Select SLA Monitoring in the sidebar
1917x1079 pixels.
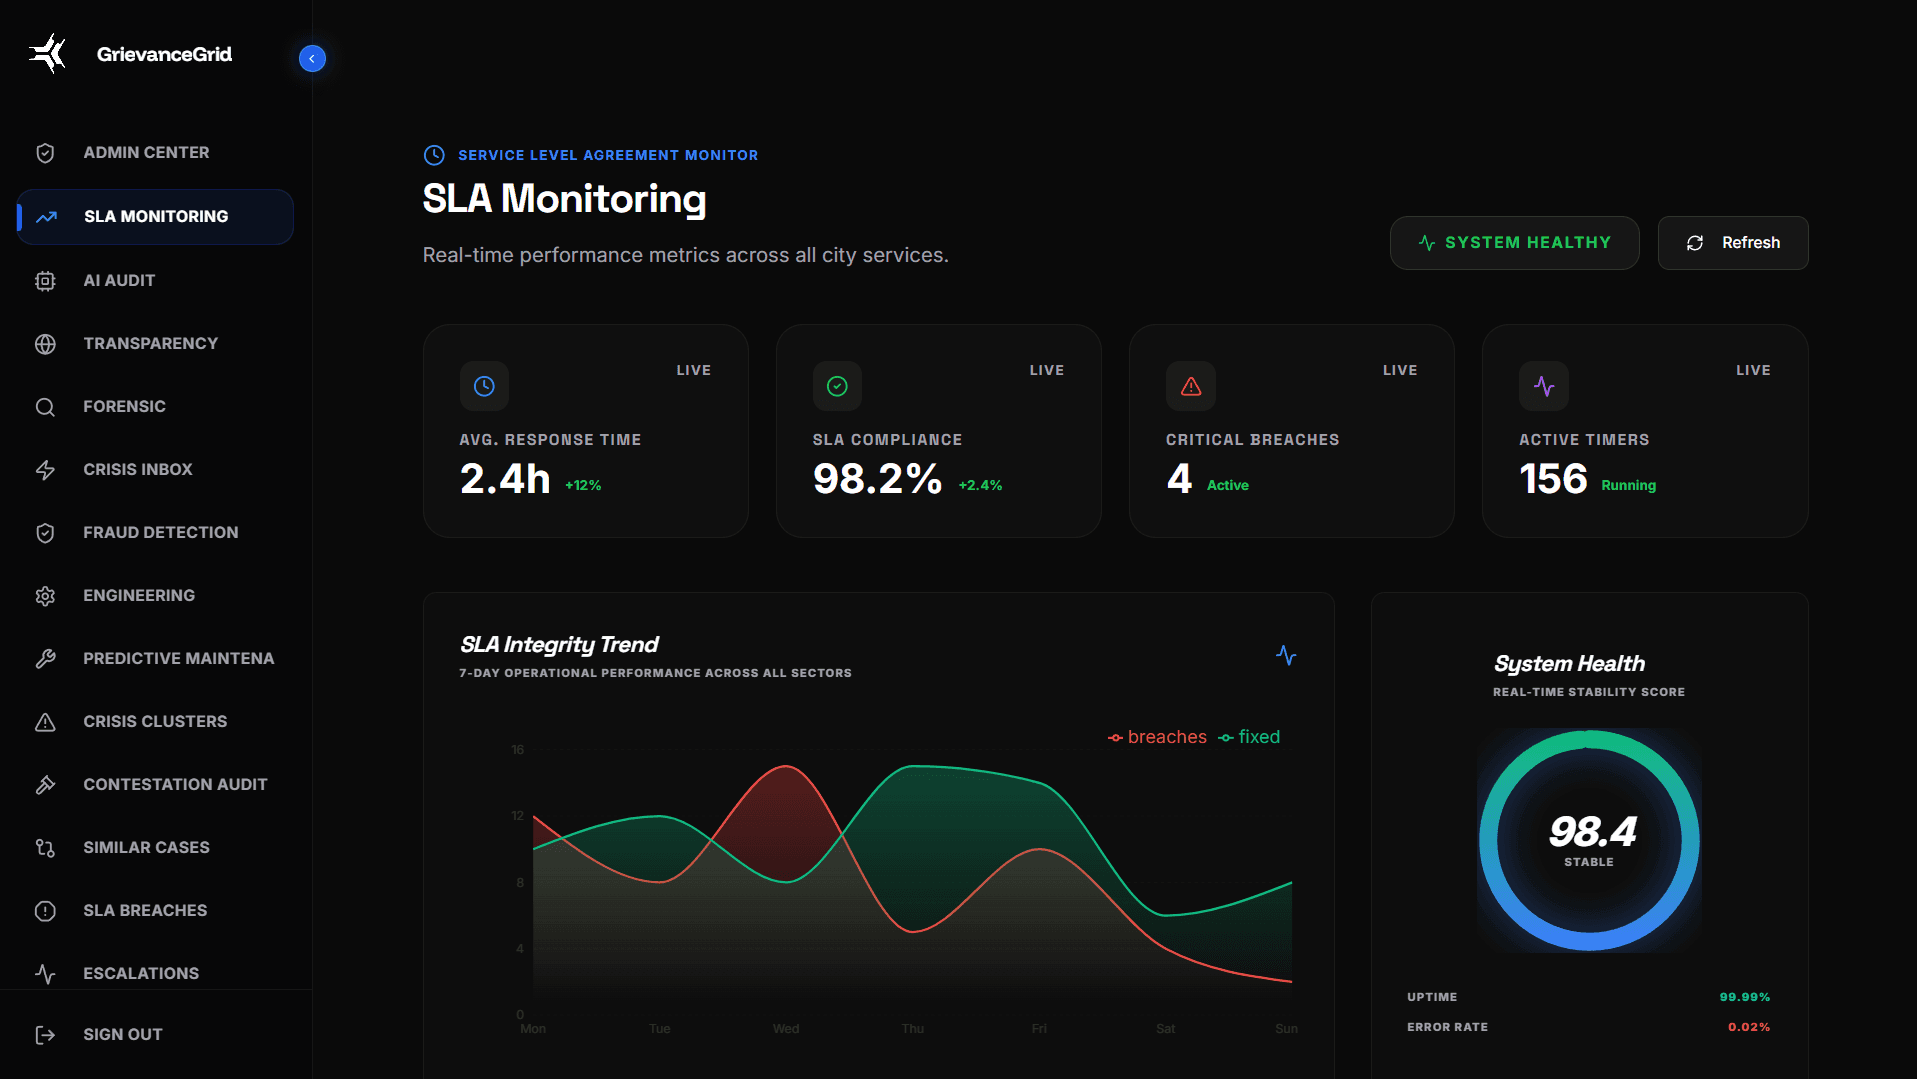tap(155, 217)
